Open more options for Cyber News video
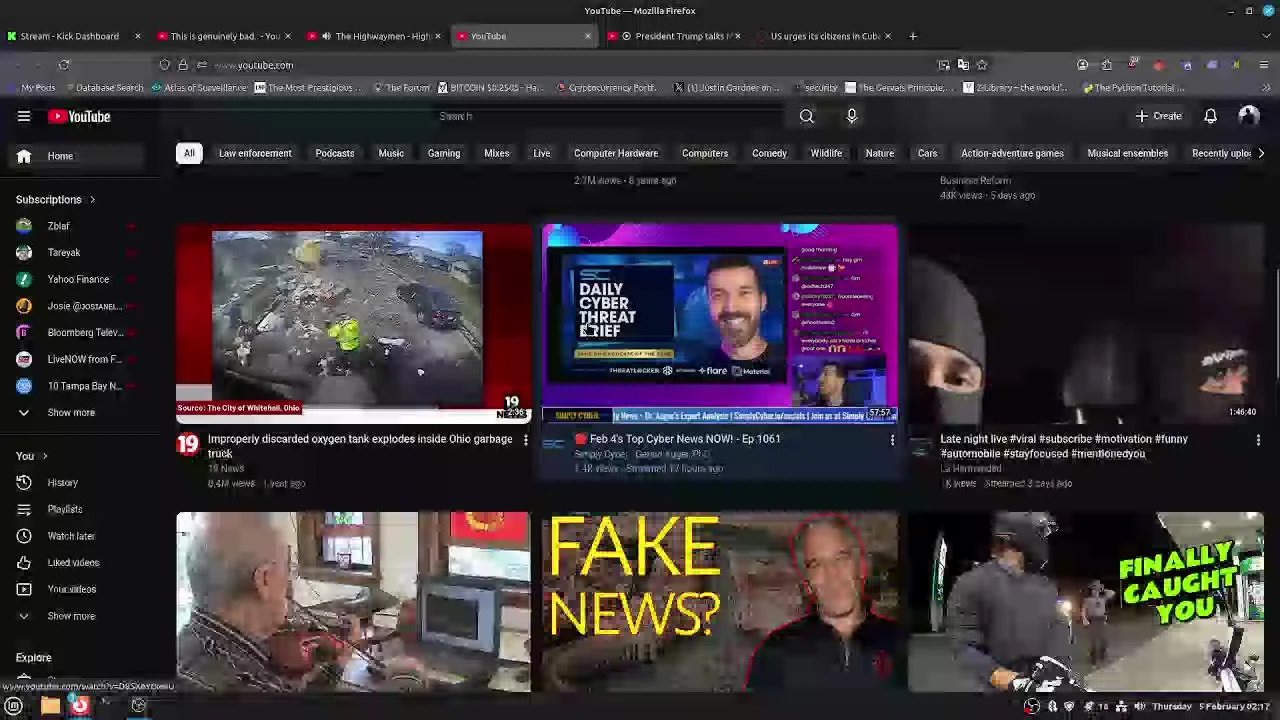The width and height of the screenshot is (1280, 720). [892, 439]
